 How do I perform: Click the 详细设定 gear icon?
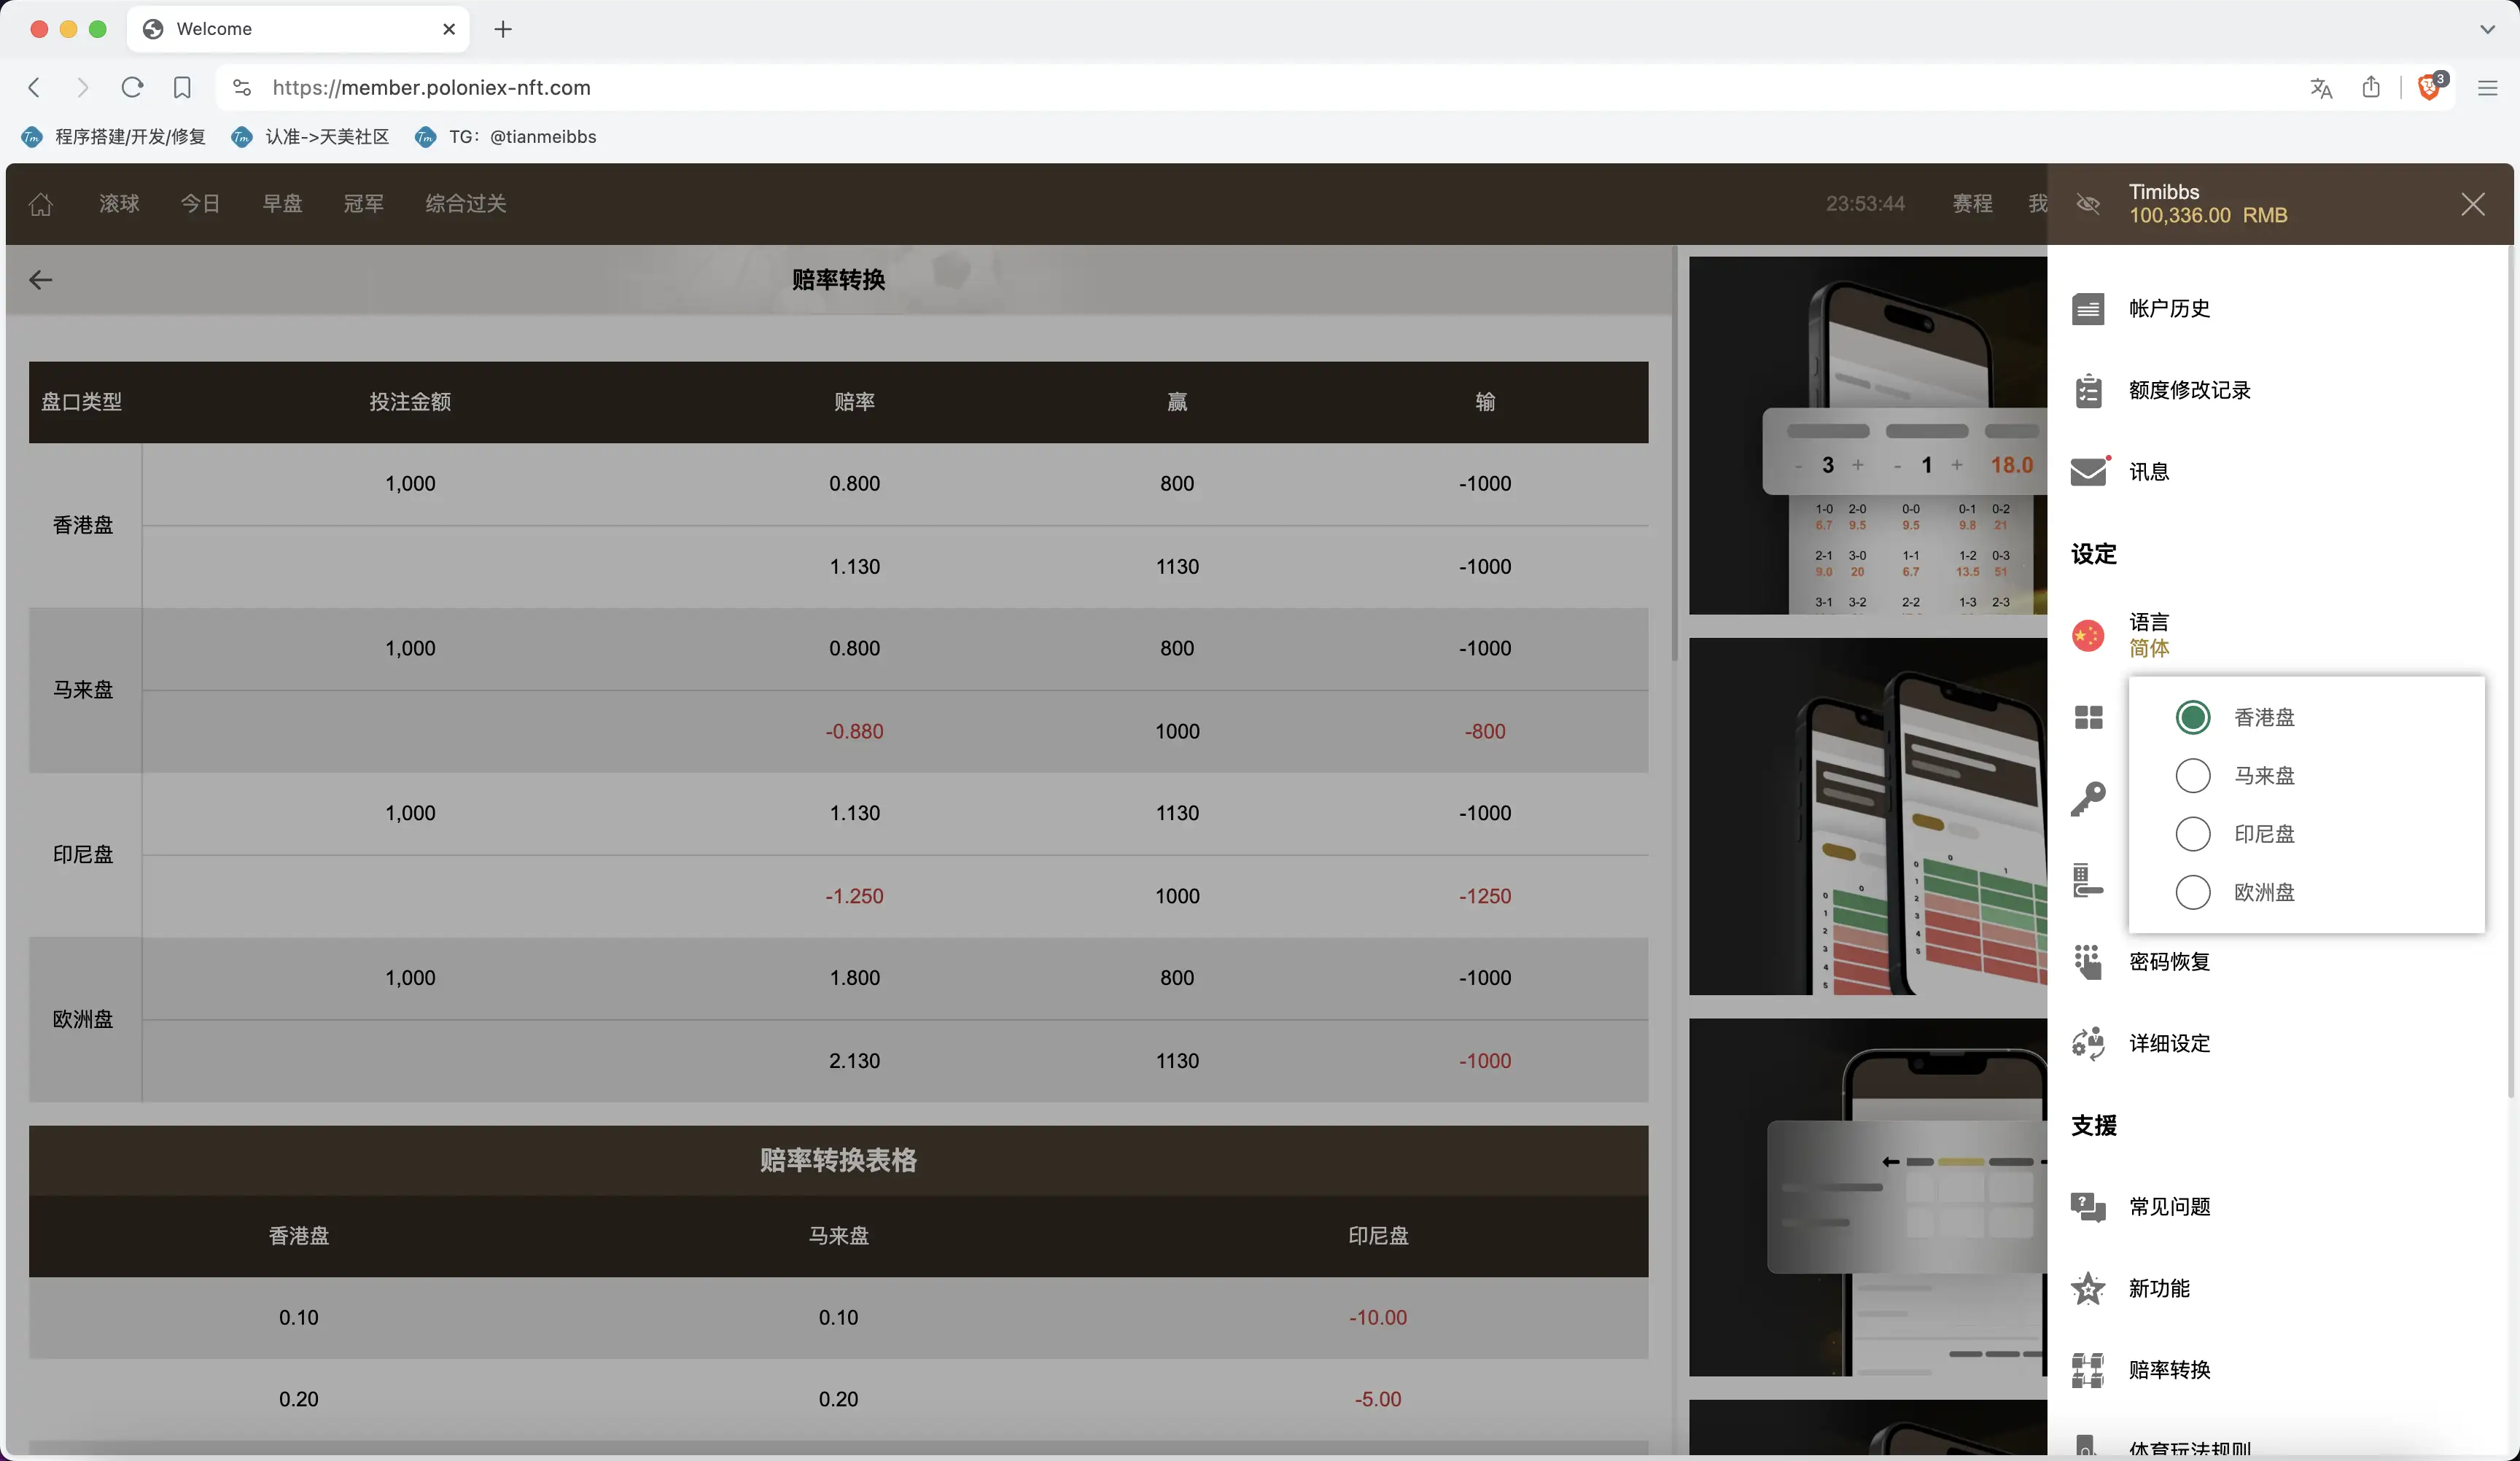(2088, 1043)
